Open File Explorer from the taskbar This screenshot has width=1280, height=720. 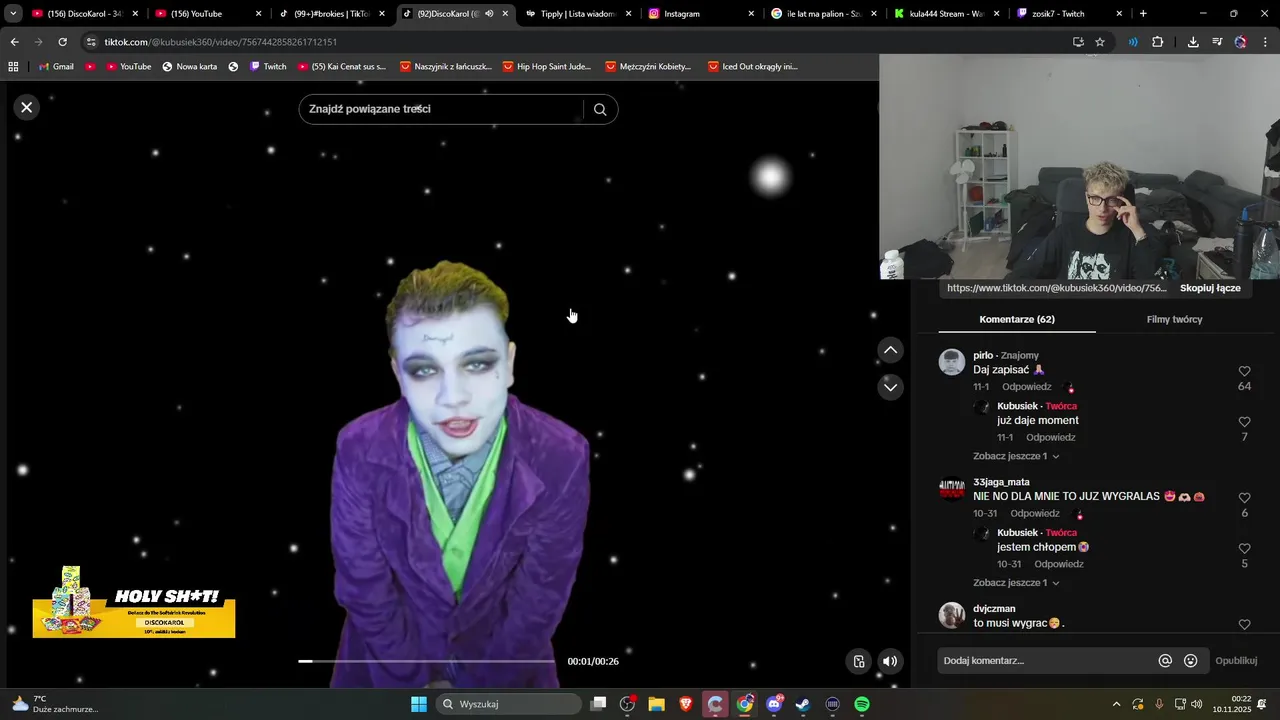(657, 704)
